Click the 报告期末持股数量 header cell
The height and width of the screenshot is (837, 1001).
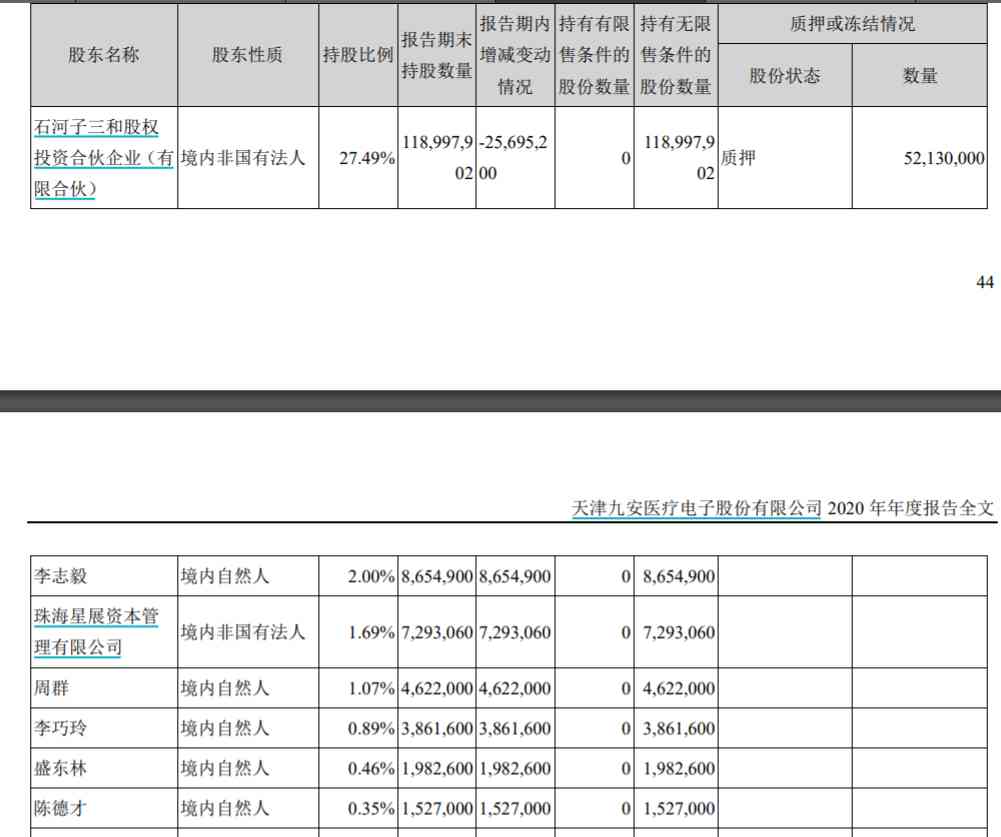pyautogui.click(x=437, y=55)
